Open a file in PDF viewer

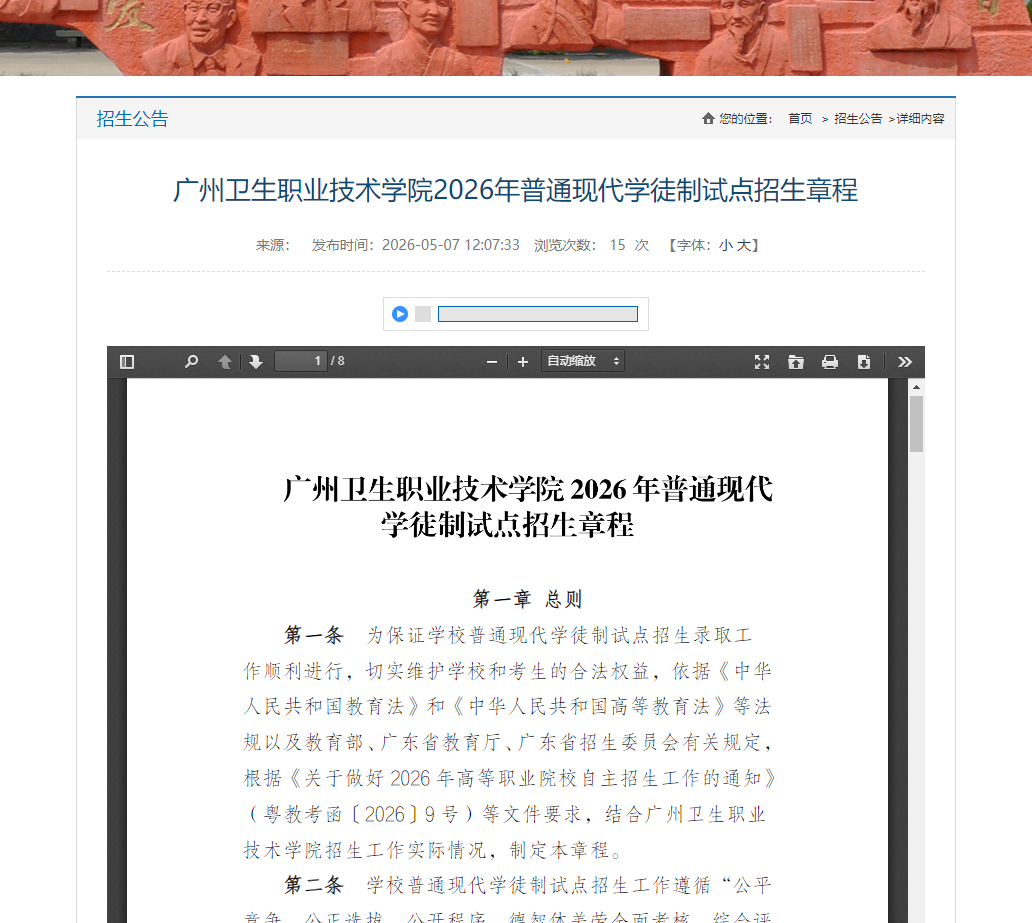pos(796,361)
